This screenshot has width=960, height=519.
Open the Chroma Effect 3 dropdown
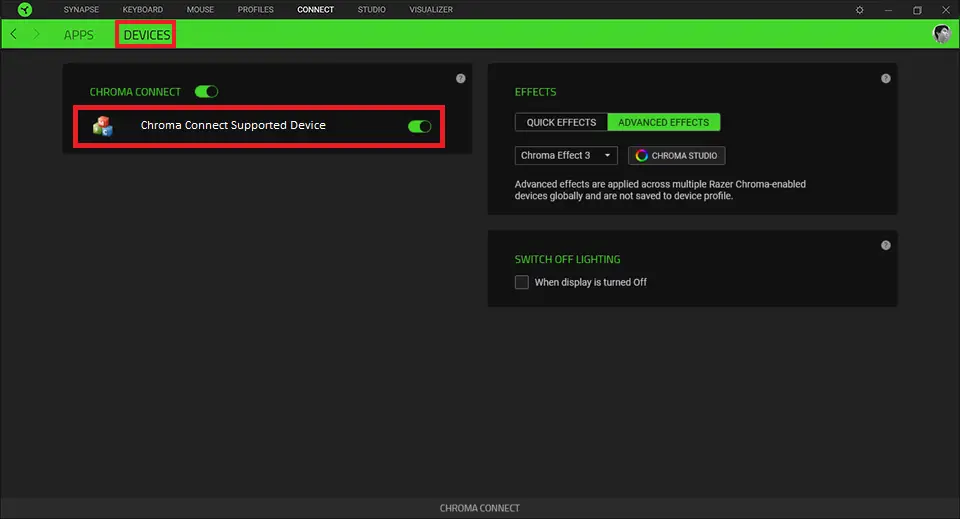tap(566, 155)
